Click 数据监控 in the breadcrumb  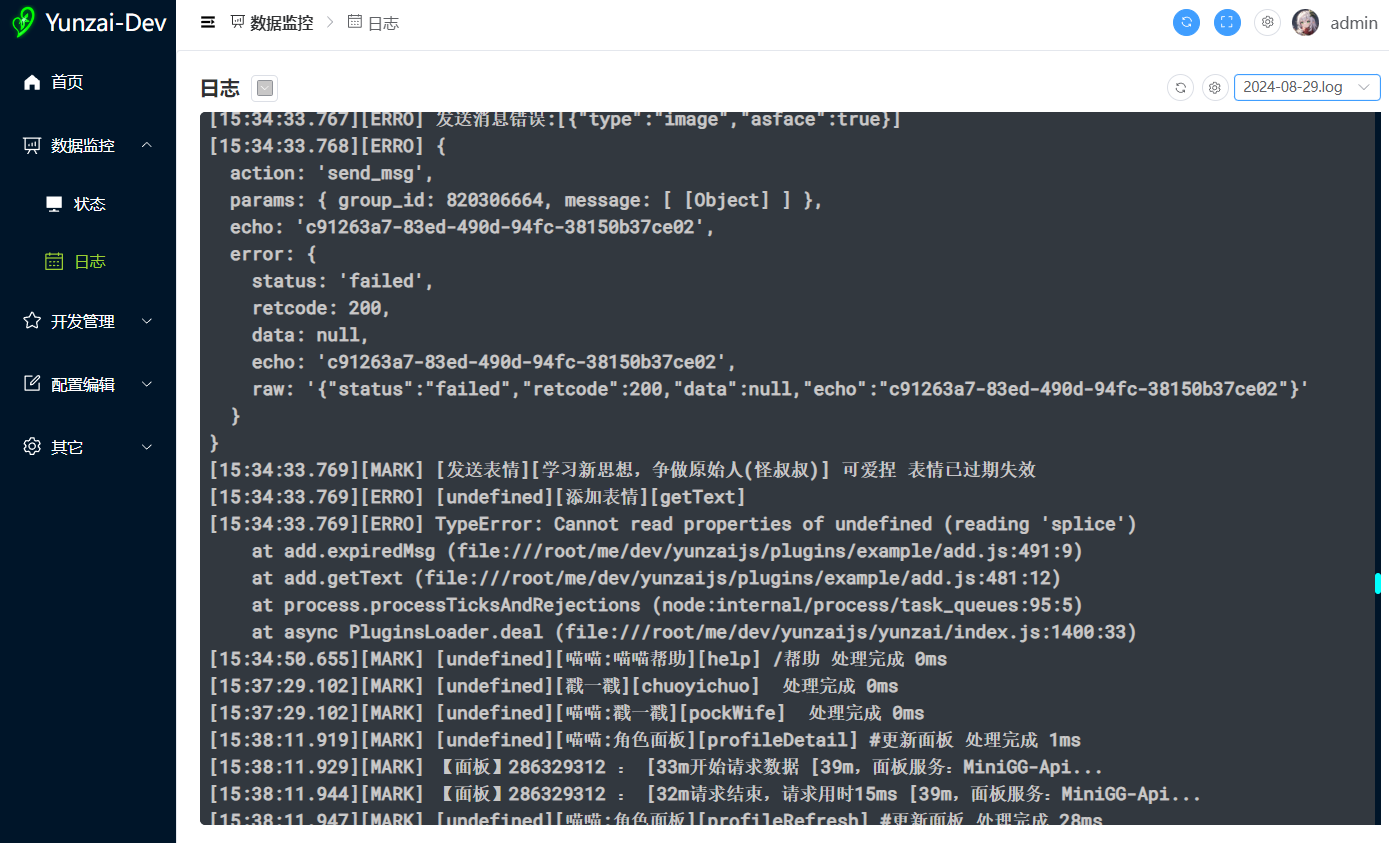click(281, 22)
